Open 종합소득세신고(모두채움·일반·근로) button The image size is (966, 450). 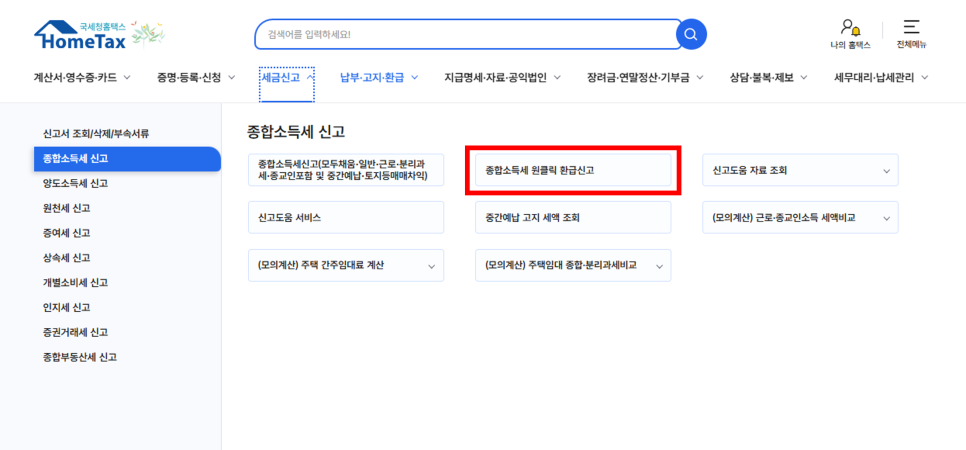click(346, 170)
